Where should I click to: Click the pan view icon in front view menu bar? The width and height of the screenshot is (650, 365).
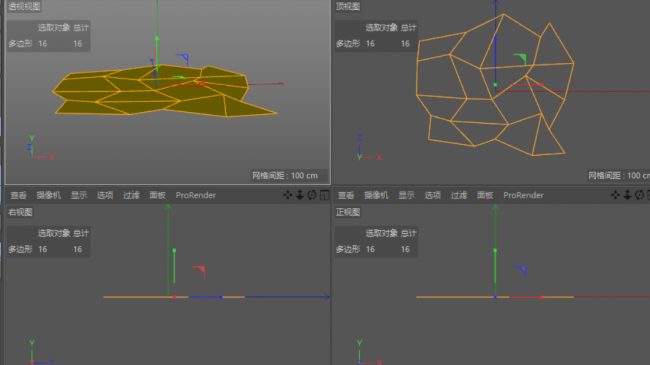point(615,195)
